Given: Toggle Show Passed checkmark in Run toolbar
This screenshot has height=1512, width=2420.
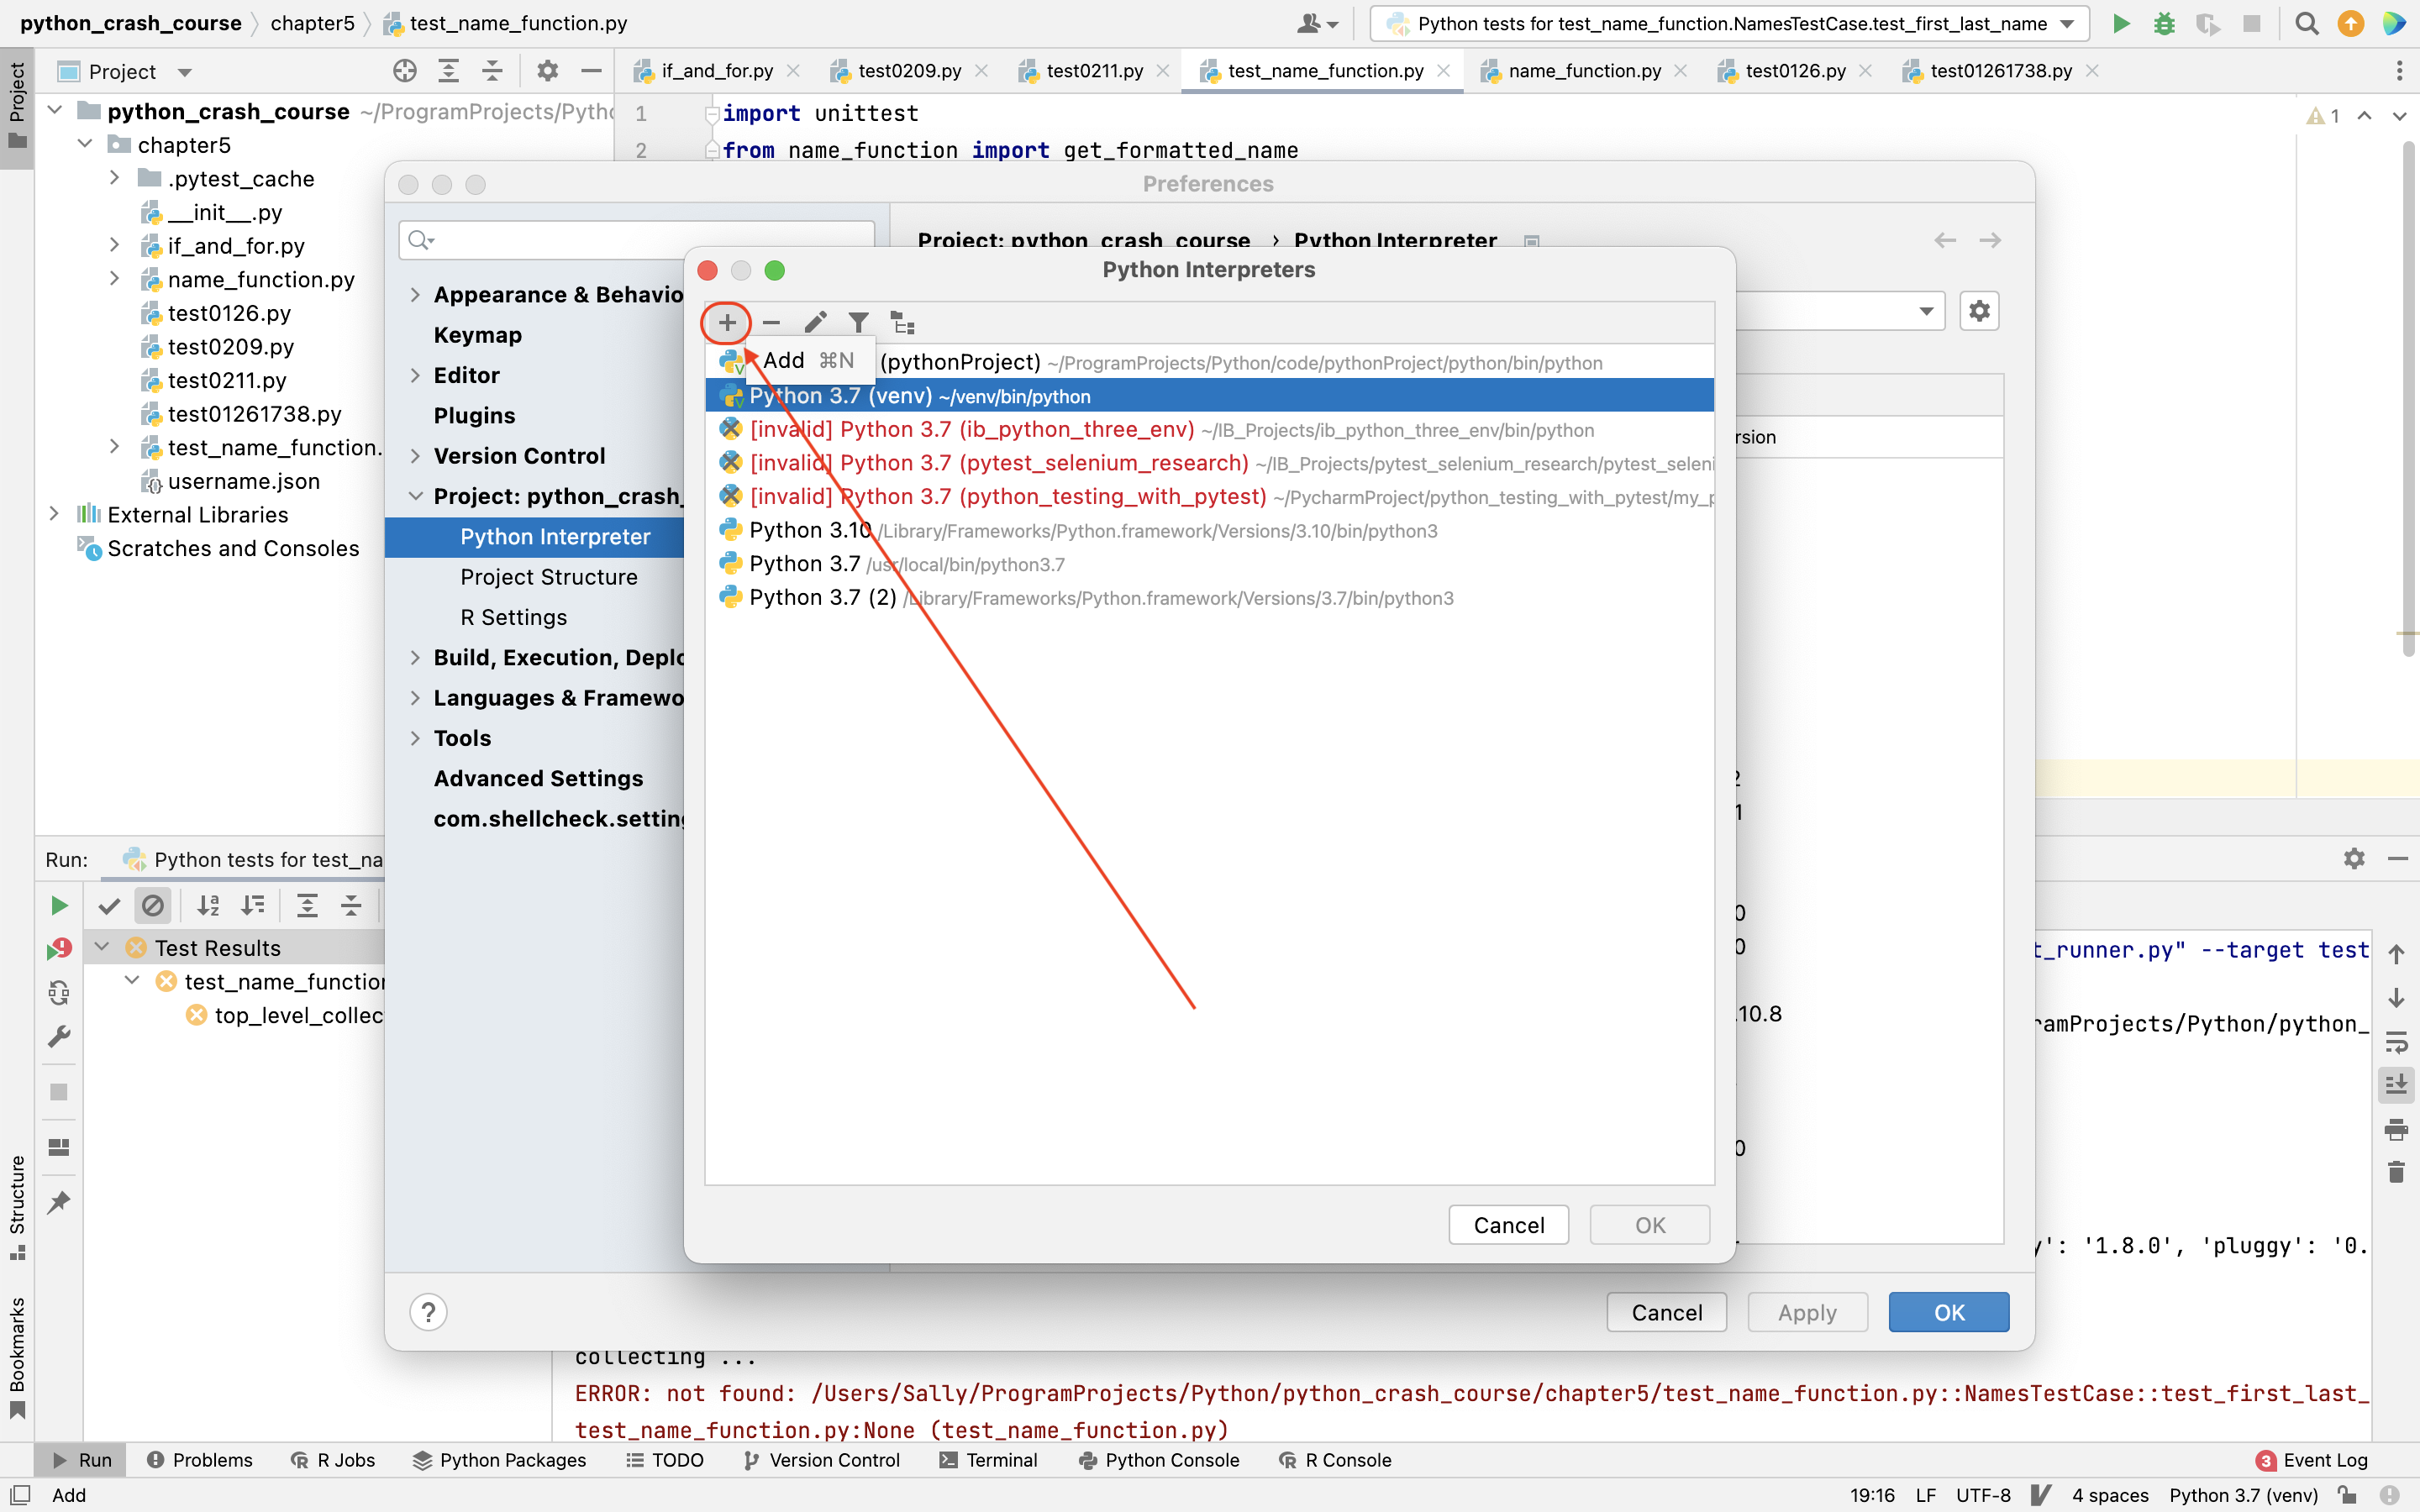Looking at the screenshot, I should click(x=109, y=906).
